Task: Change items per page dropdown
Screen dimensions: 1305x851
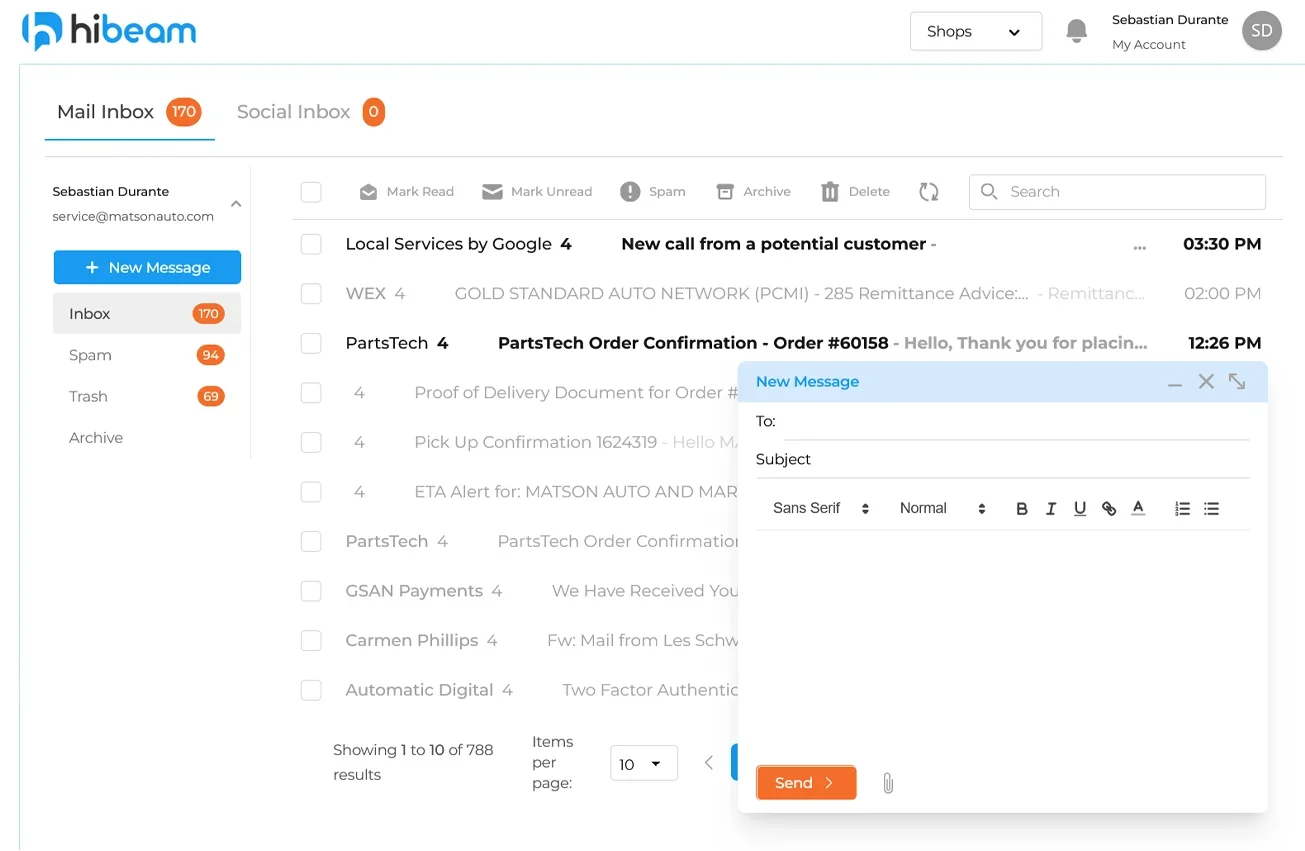Action: [643, 764]
